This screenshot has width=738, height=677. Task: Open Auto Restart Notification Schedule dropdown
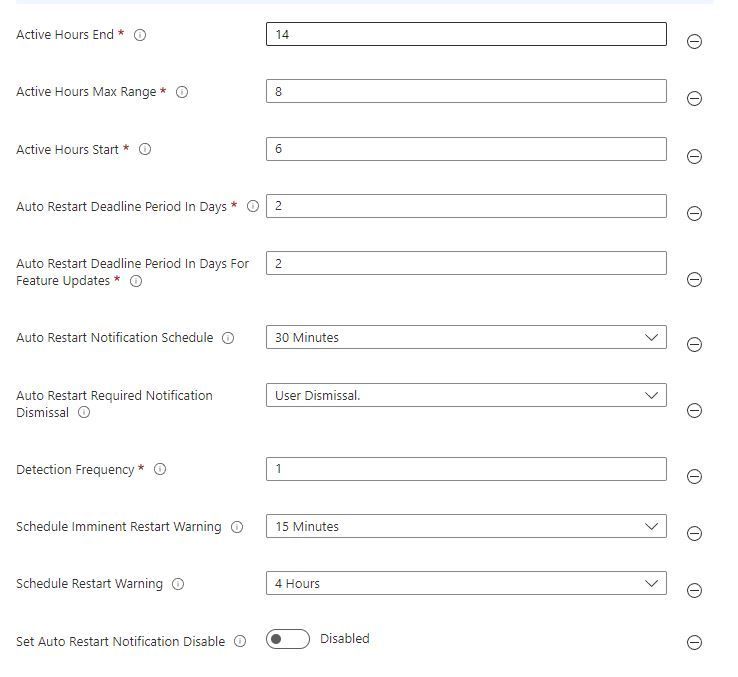click(x=466, y=338)
